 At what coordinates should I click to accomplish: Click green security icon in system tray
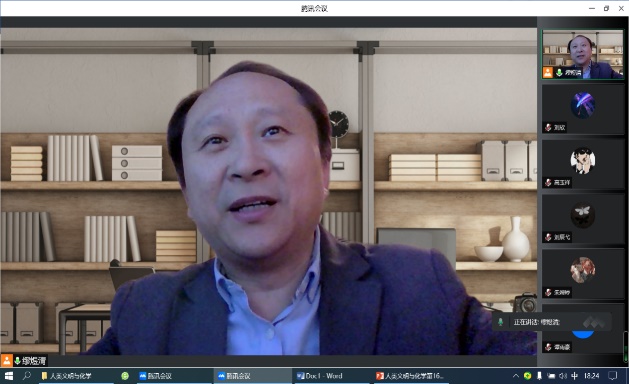point(528,376)
